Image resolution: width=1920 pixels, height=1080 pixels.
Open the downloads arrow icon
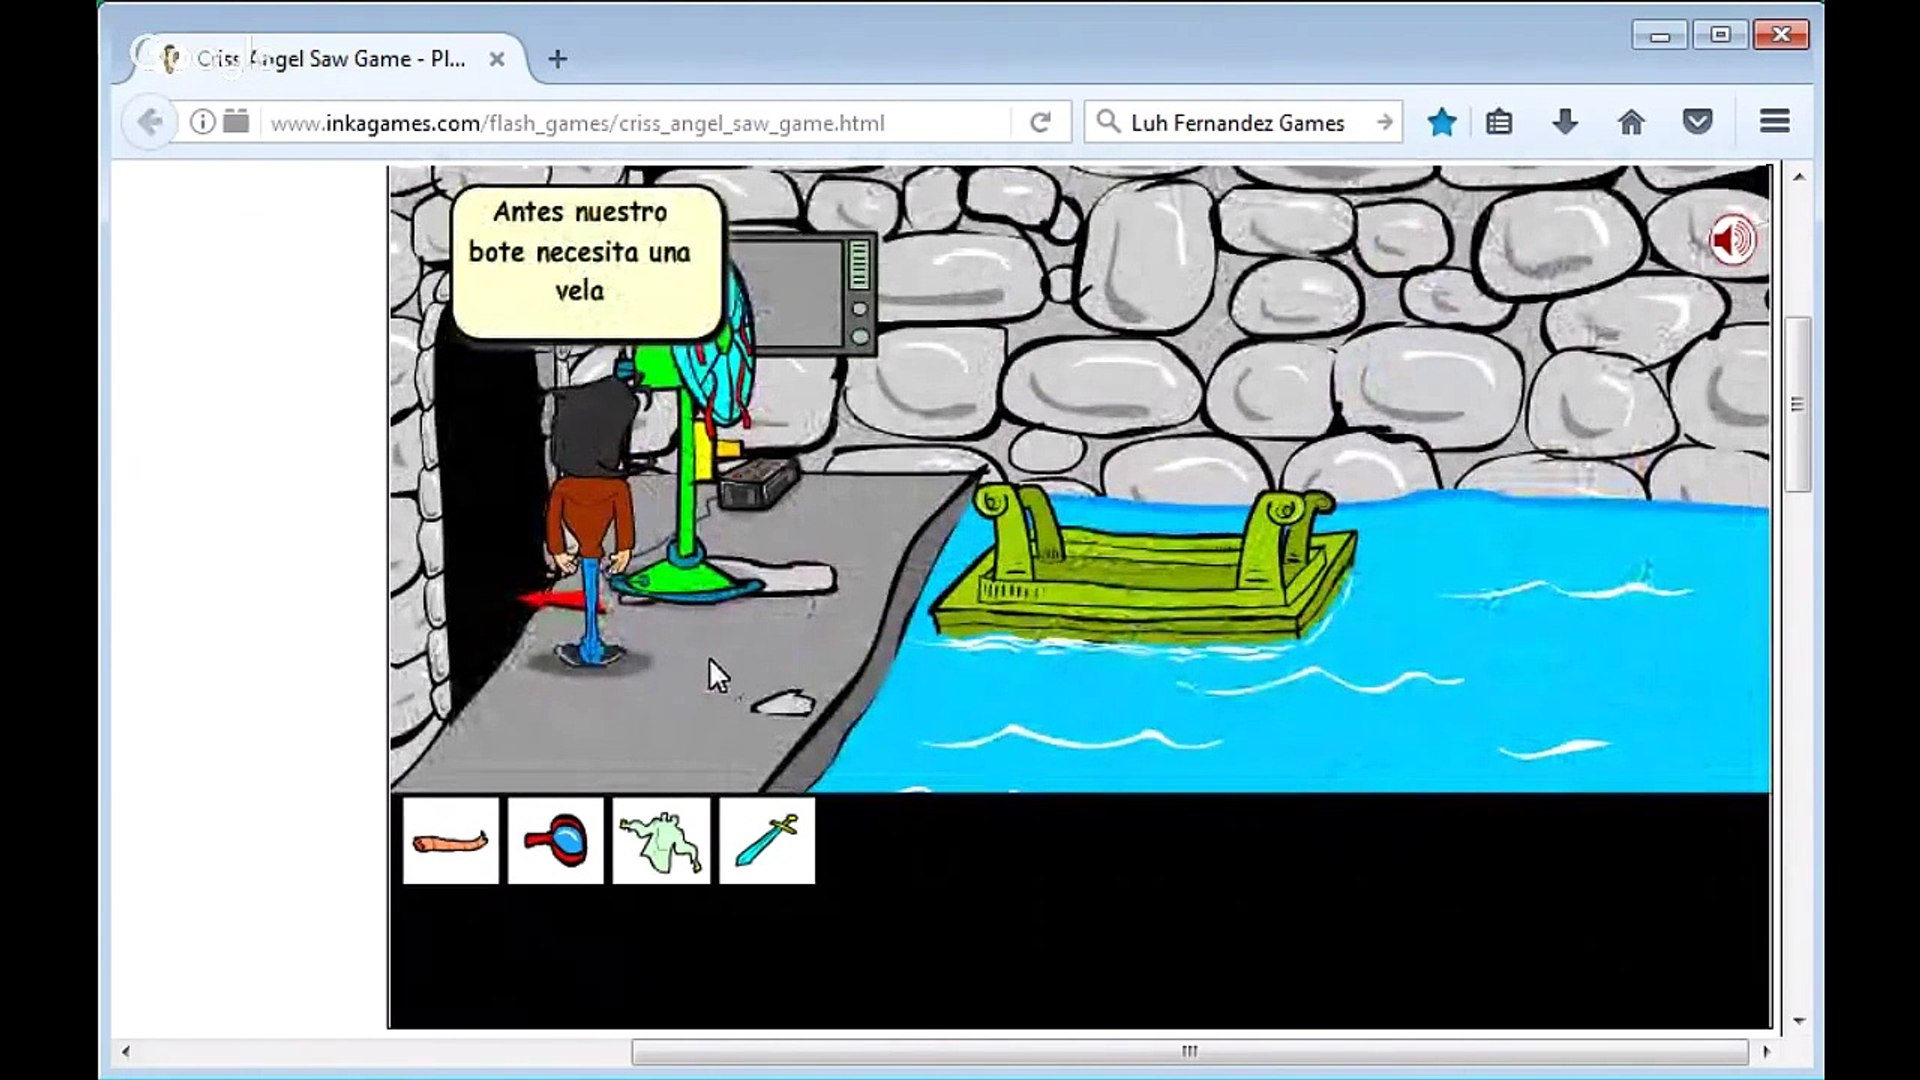coord(1565,123)
